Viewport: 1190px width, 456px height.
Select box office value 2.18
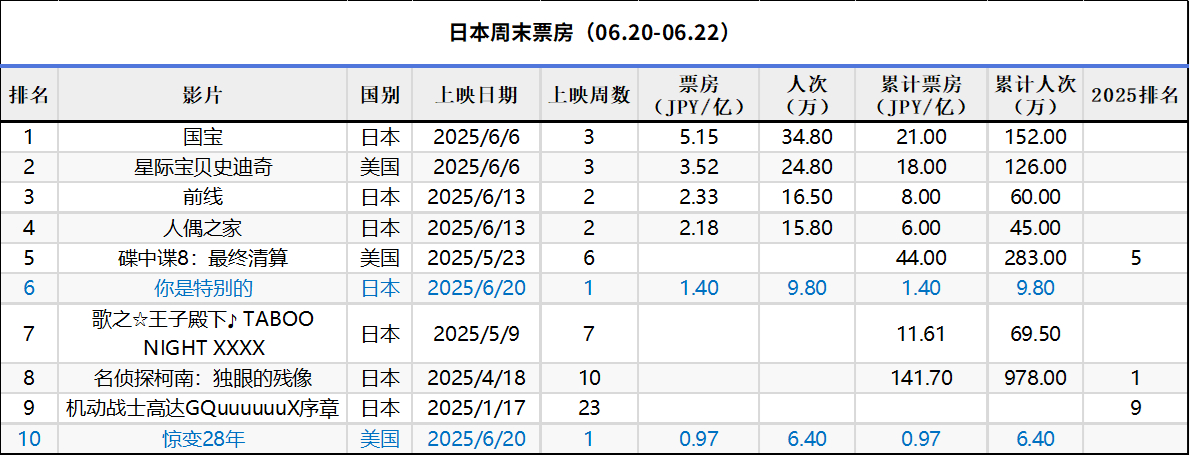pos(699,228)
